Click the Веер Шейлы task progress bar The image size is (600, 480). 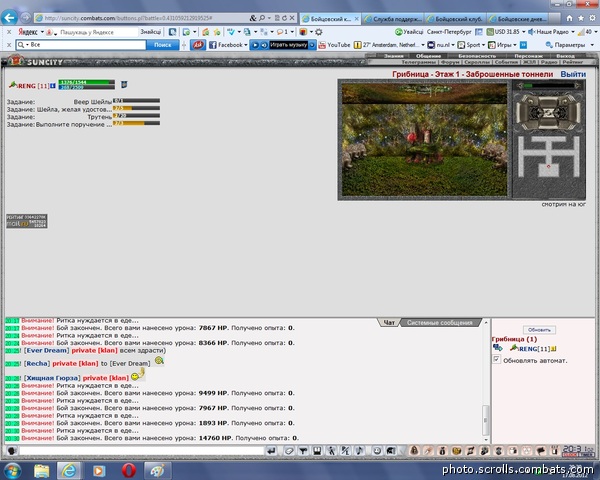(136, 101)
